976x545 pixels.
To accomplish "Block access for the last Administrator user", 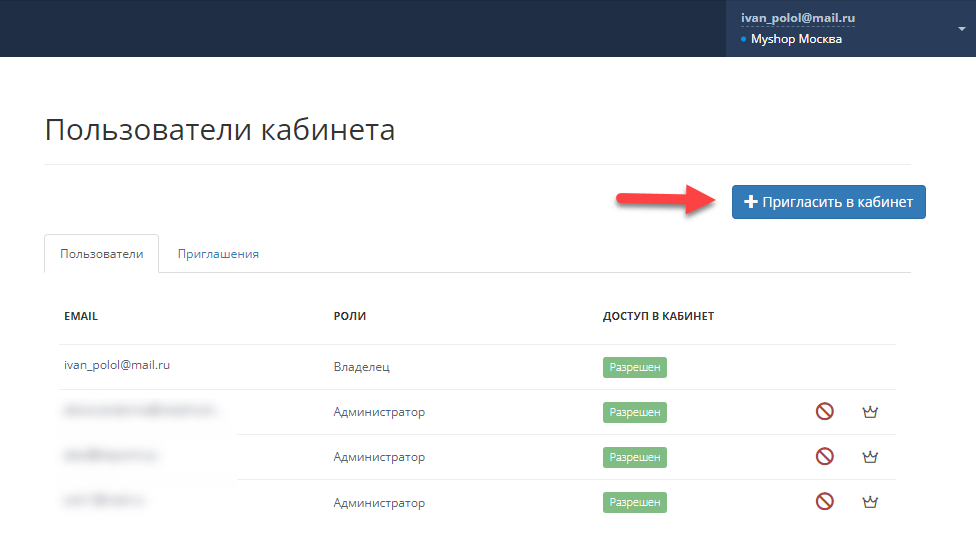I will [824, 501].
